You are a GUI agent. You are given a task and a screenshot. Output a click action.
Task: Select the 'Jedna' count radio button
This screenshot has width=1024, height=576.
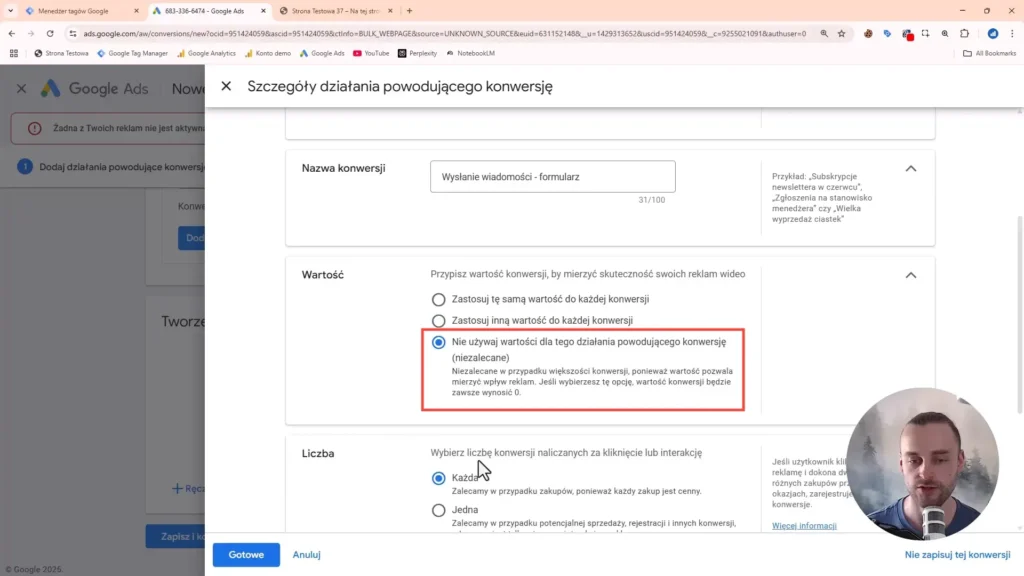(x=438, y=510)
